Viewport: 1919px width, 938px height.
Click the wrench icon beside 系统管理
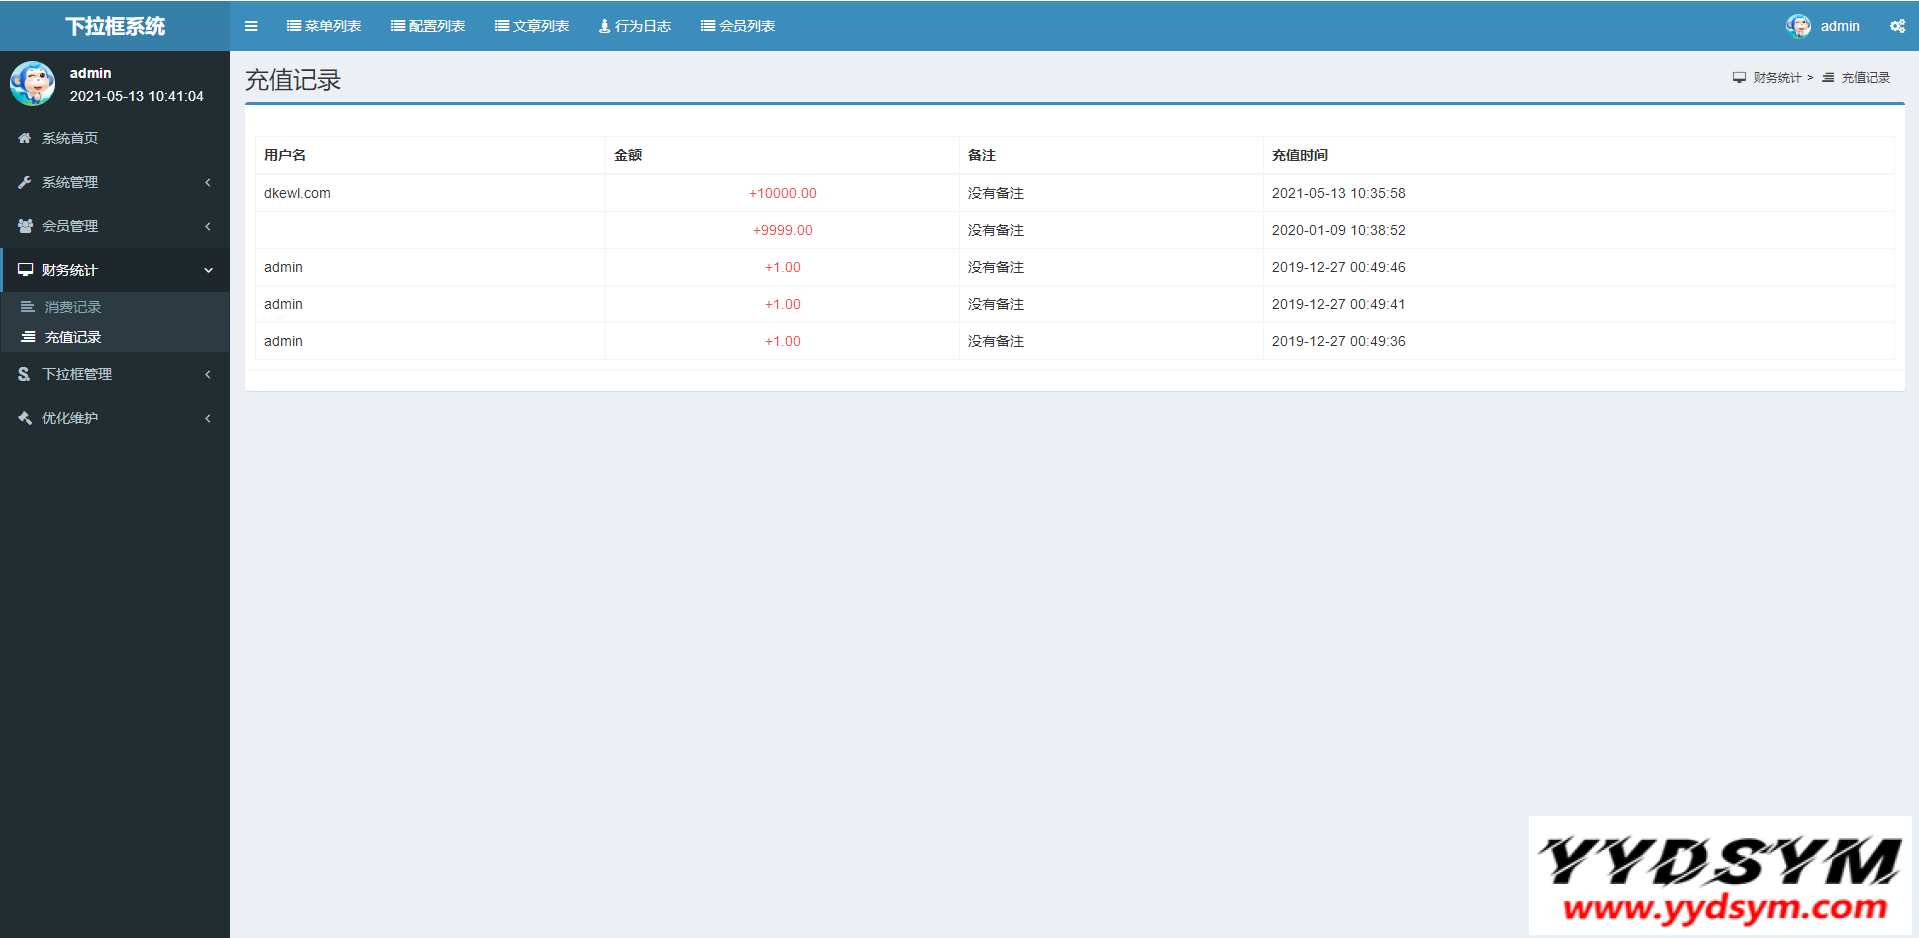point(25,182)
